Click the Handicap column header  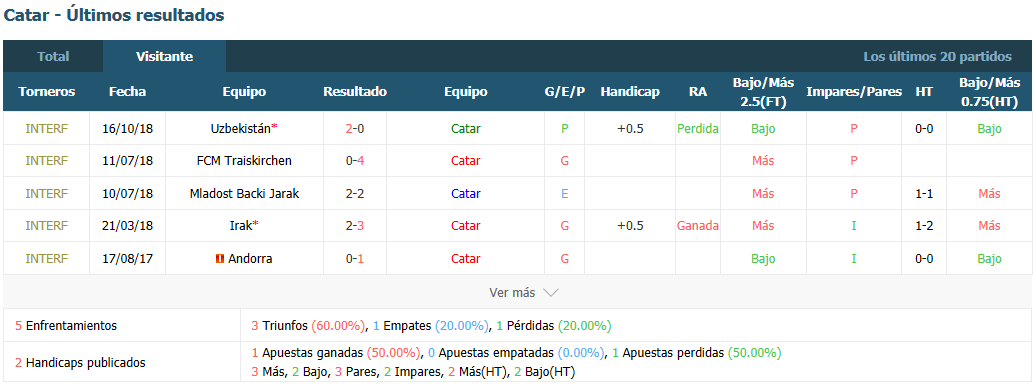click(x=630, y=92)
